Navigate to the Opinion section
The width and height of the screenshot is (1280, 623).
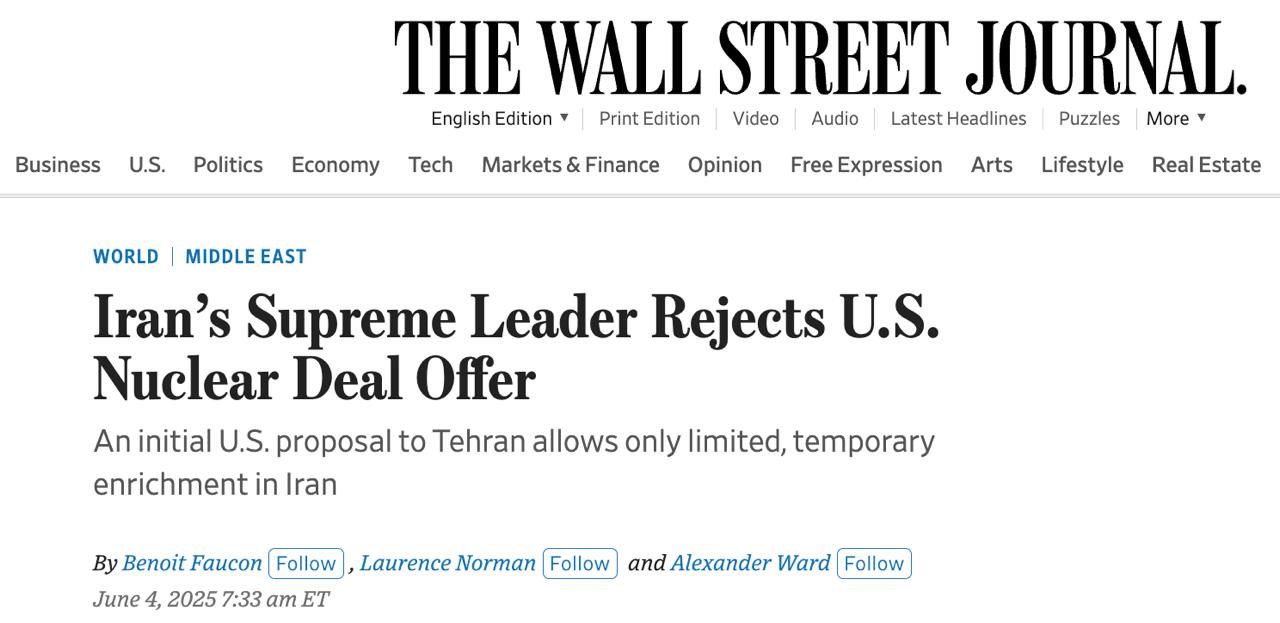pos(724,165)
